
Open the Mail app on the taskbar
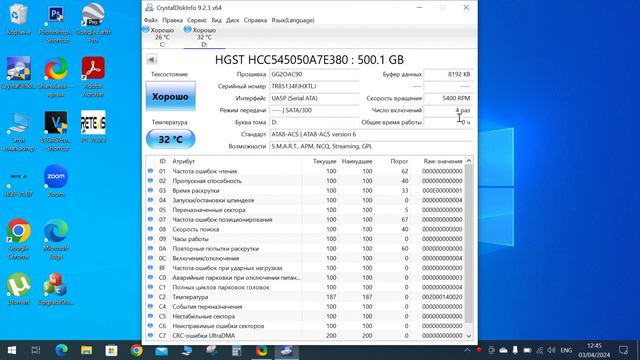point(162,350)
